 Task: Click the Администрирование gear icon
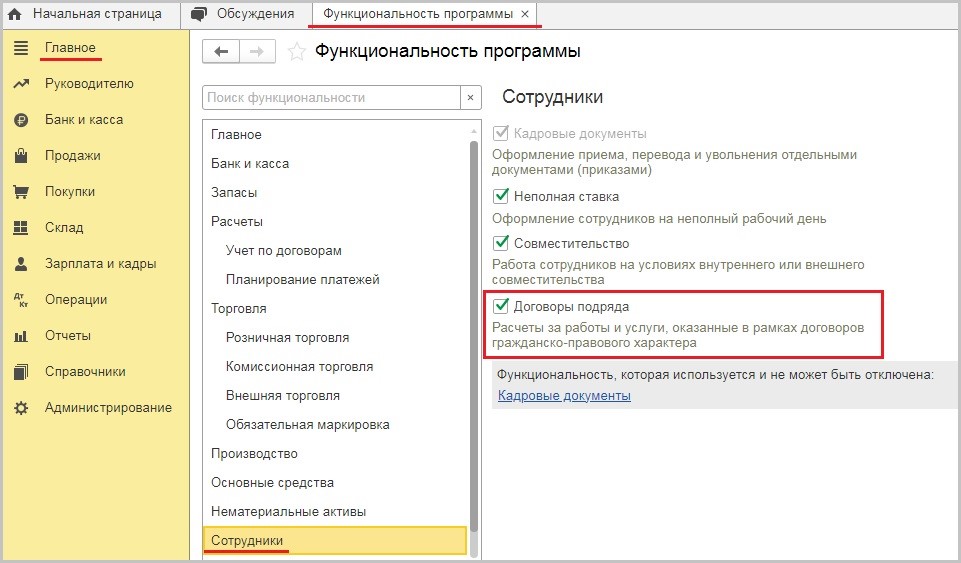(x=21, y=408)
